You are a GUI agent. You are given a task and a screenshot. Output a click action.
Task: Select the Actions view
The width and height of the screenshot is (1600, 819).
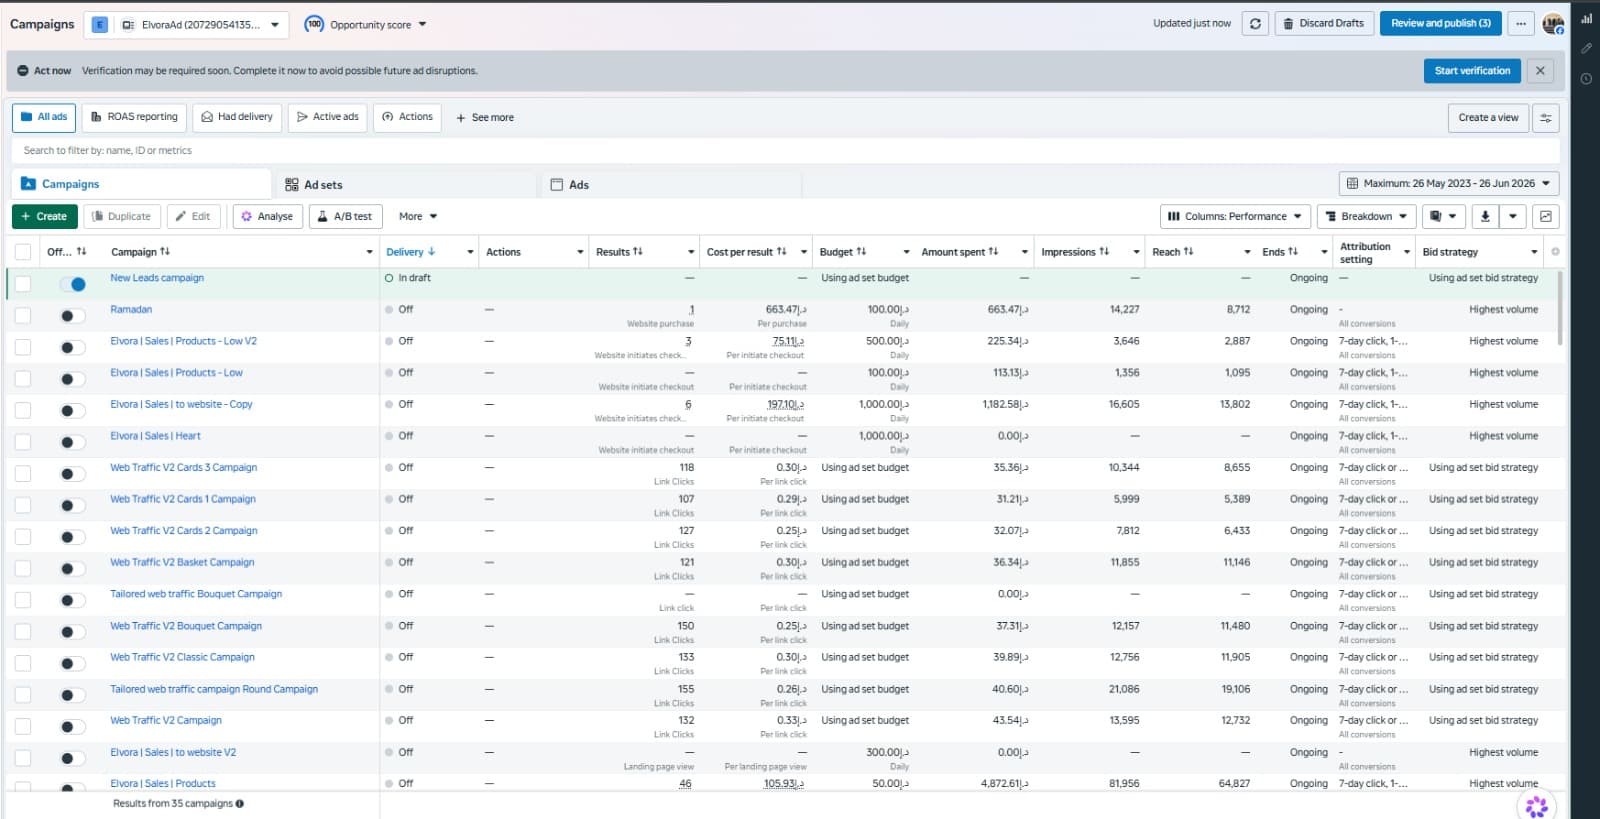click(x=407, y=118)
